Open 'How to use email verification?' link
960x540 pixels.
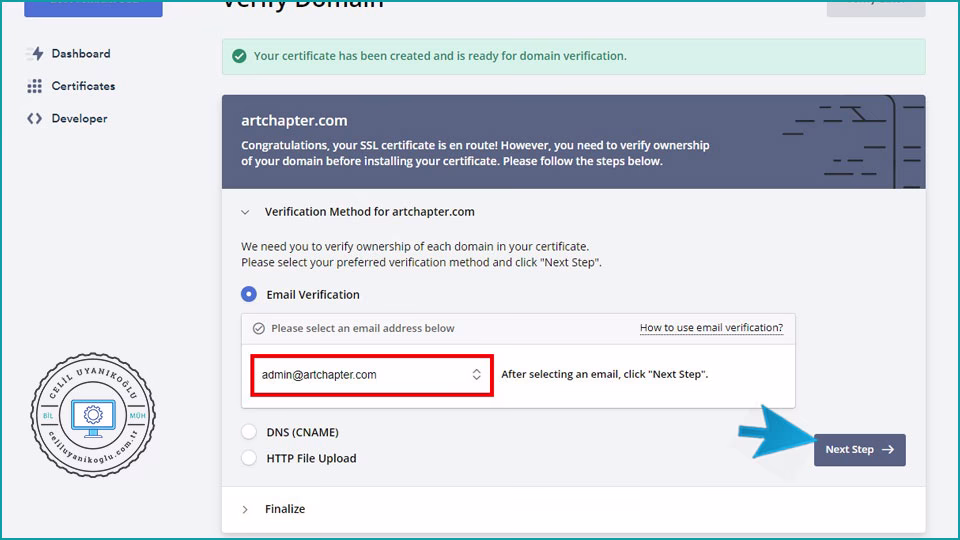tap(711, 328)
